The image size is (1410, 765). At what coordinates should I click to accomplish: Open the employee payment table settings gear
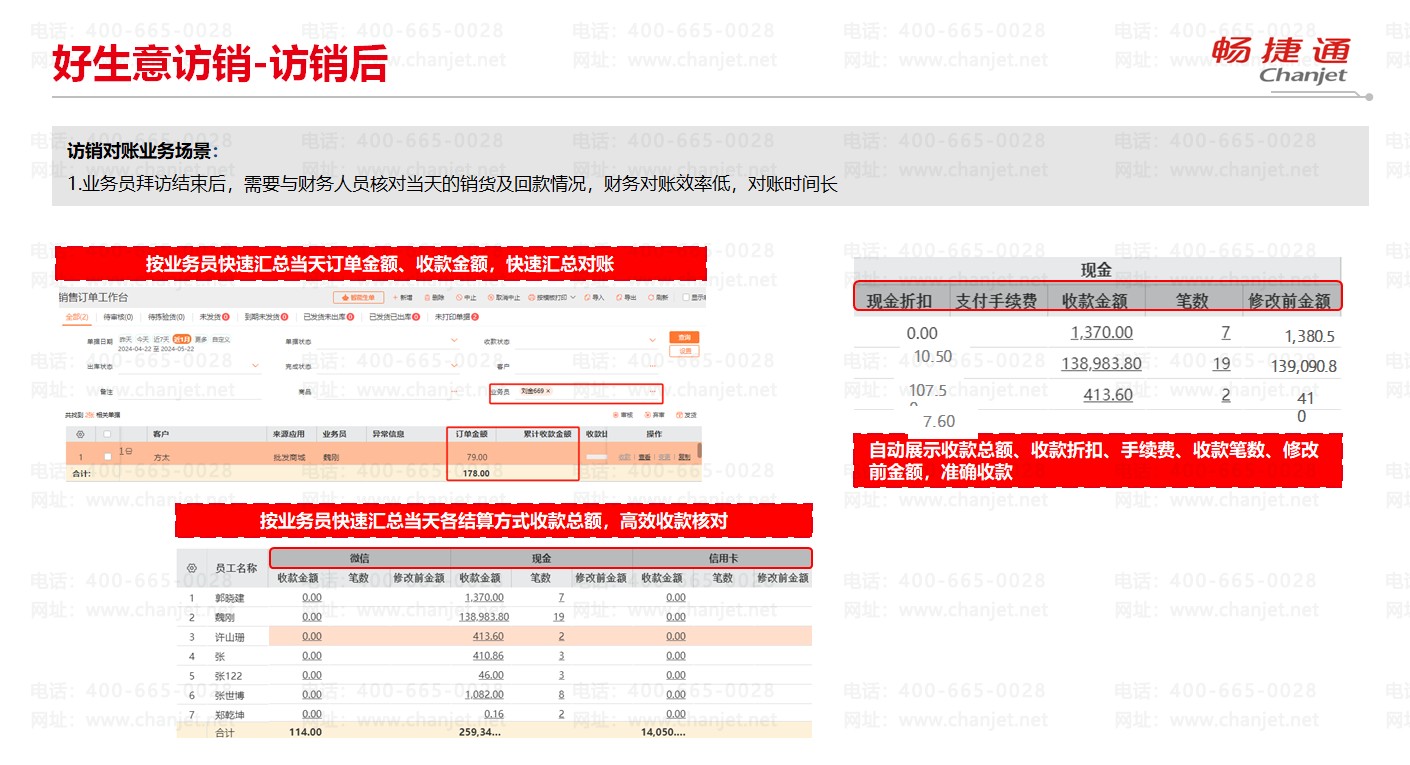pos(191,567)
